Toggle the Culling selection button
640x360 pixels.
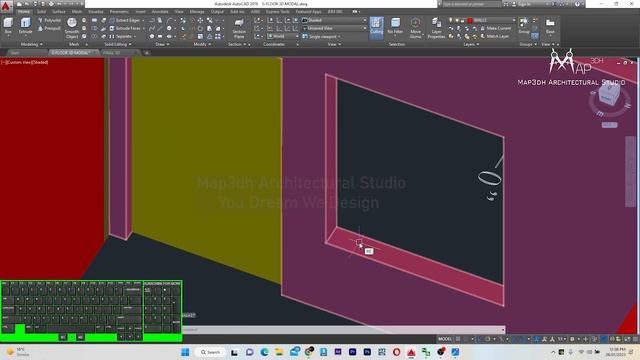click(376, 27)
